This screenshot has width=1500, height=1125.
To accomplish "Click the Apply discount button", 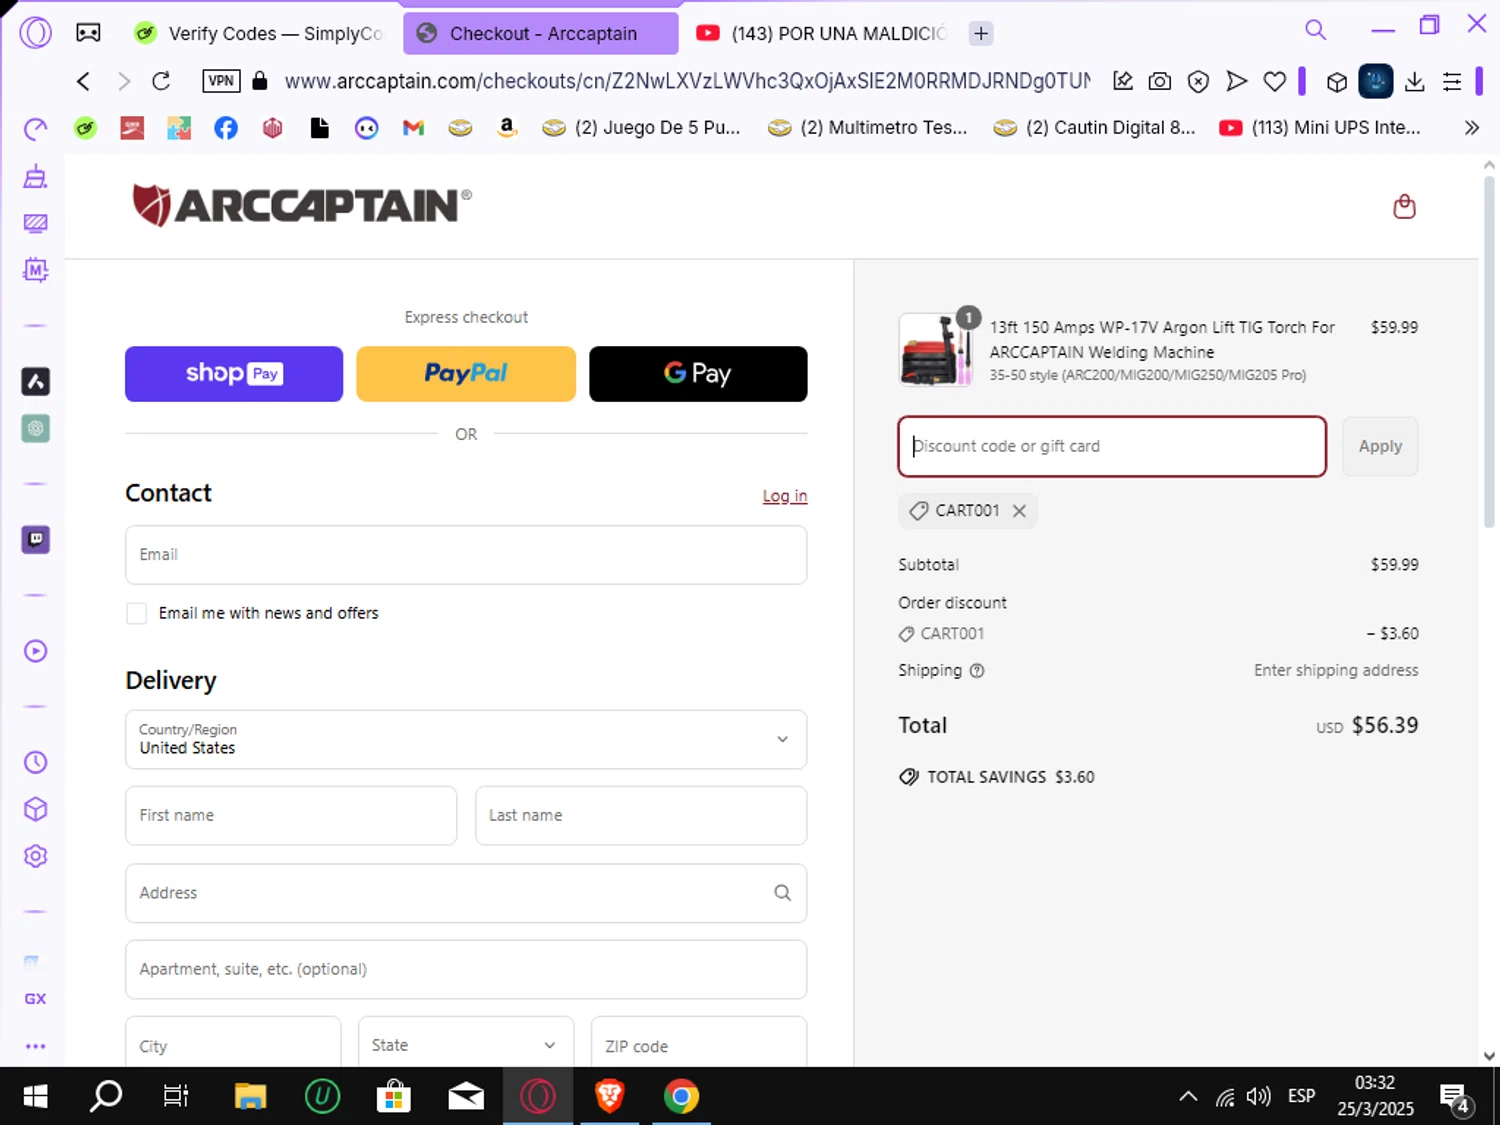I will click(x=1380, y=447).
